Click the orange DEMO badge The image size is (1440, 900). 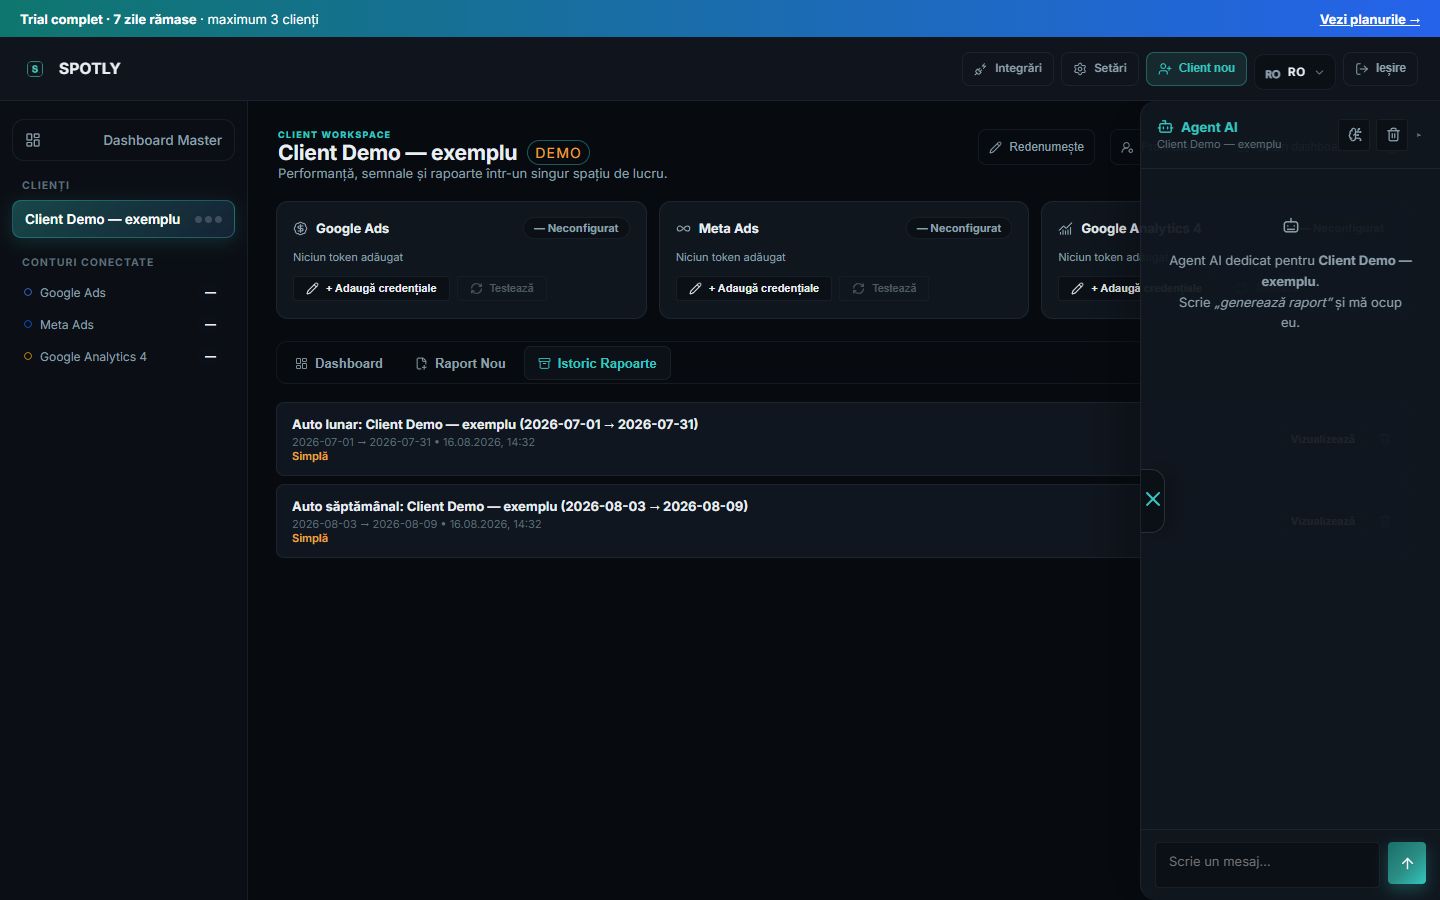click(x=558, y=153)
